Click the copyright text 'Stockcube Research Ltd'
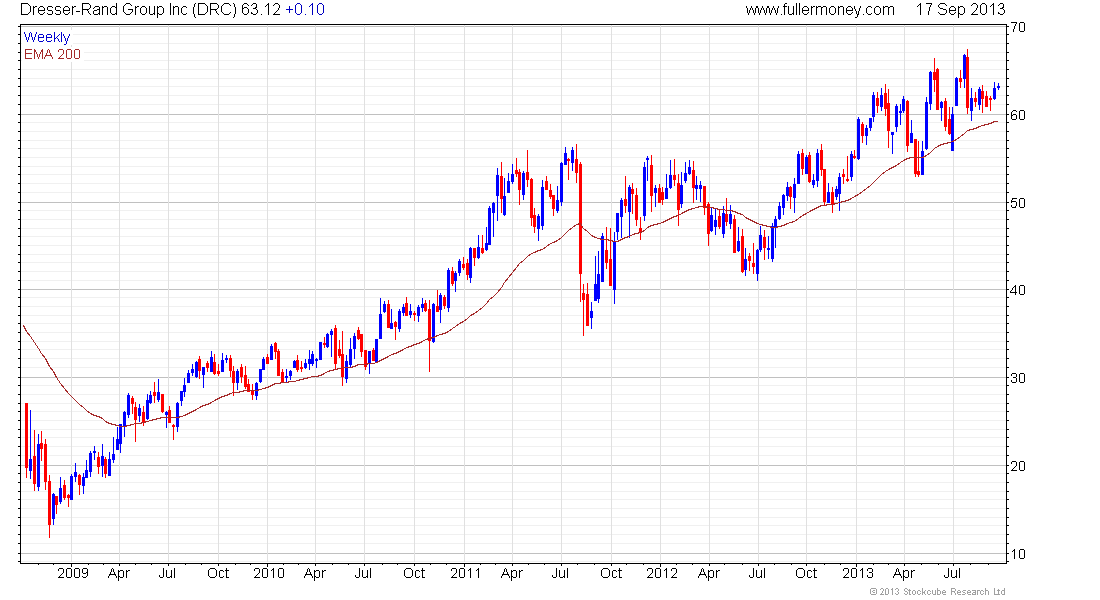Image resolution: width=1100 pixels, height=600 pixels. [954, 592]
